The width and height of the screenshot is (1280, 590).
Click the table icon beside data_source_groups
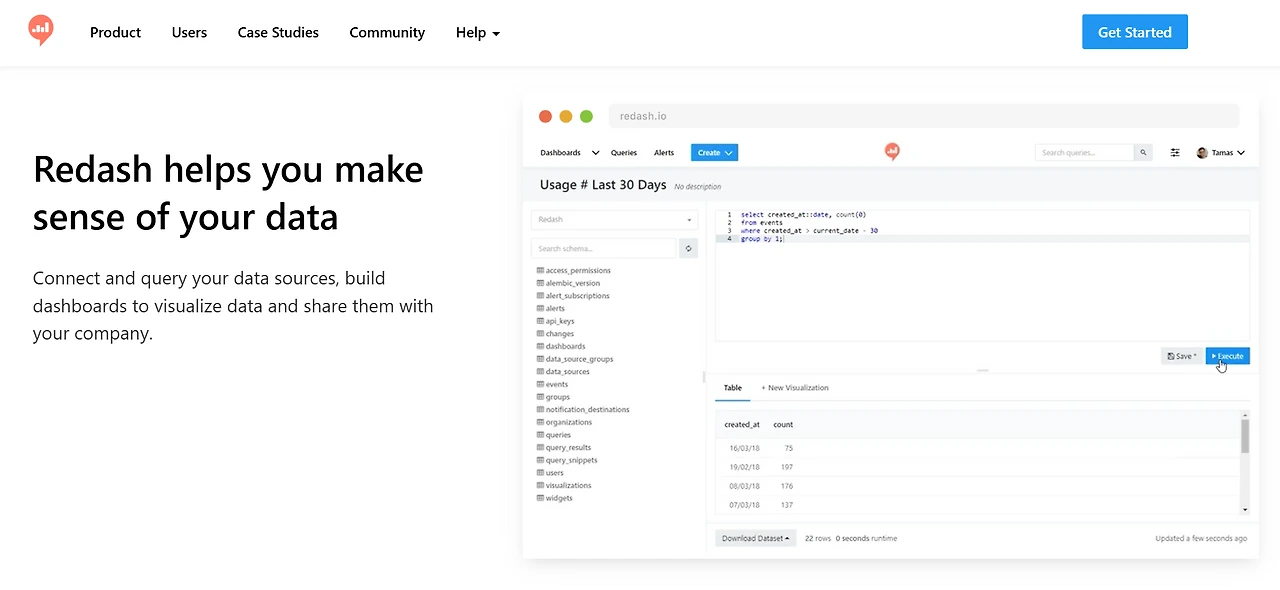[x=540, y=359]
